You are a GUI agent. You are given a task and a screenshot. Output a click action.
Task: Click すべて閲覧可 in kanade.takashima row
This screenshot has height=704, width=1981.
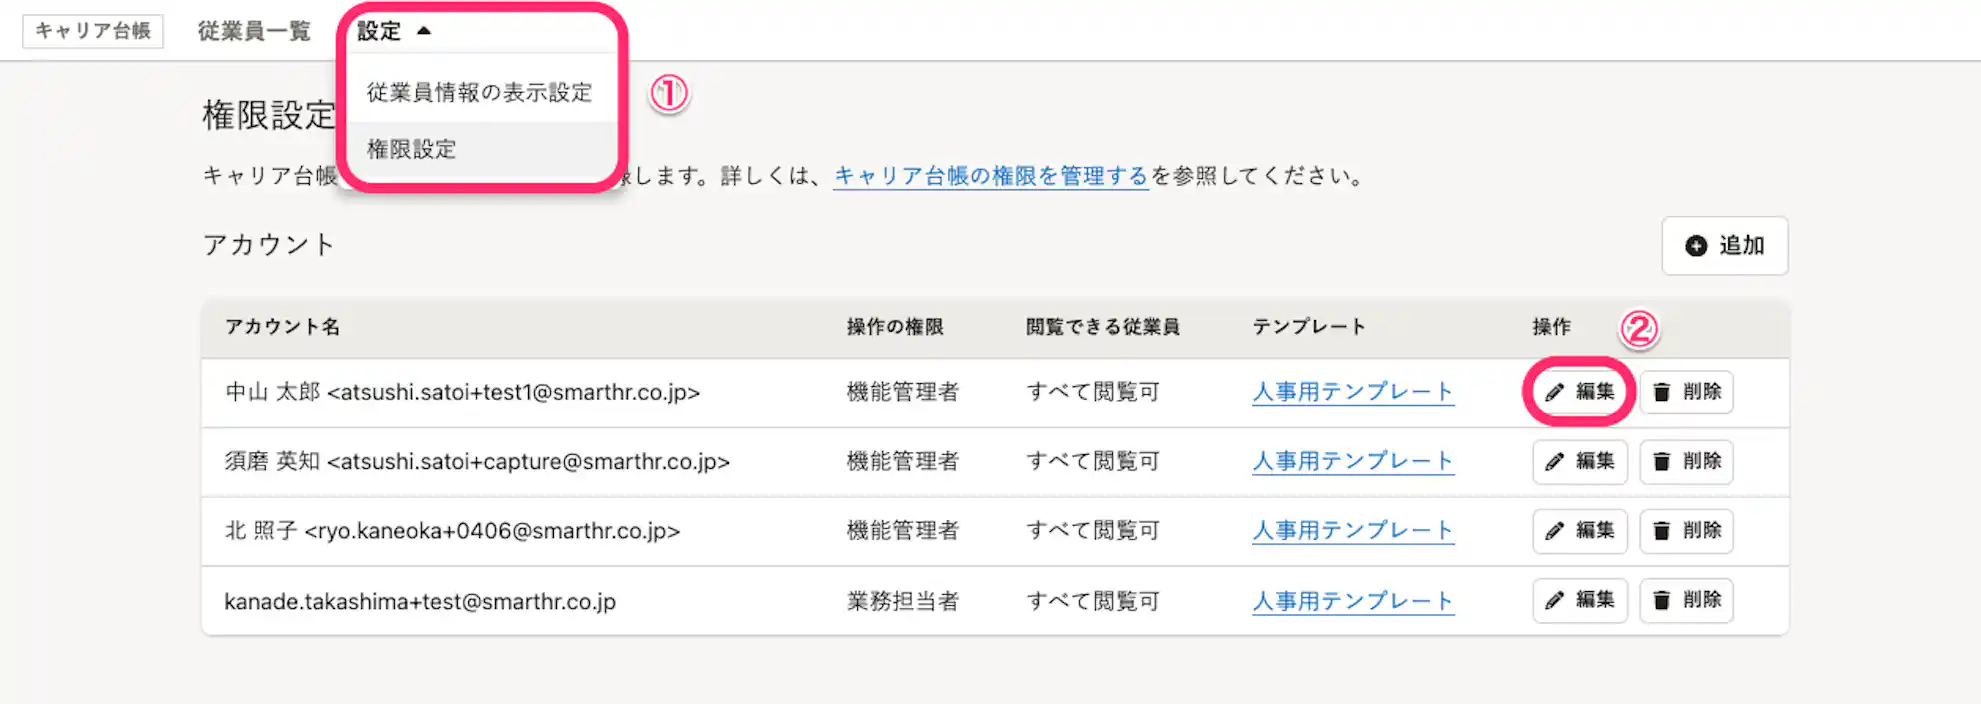pos(1093,601)
